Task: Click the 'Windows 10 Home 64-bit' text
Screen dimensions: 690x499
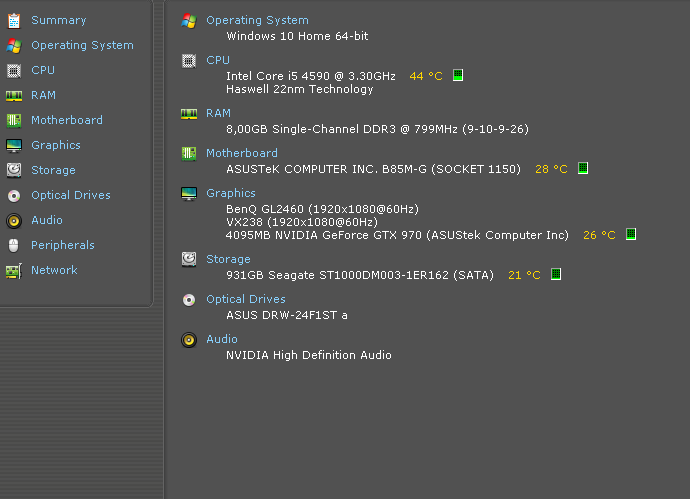Action: point(297,36)
